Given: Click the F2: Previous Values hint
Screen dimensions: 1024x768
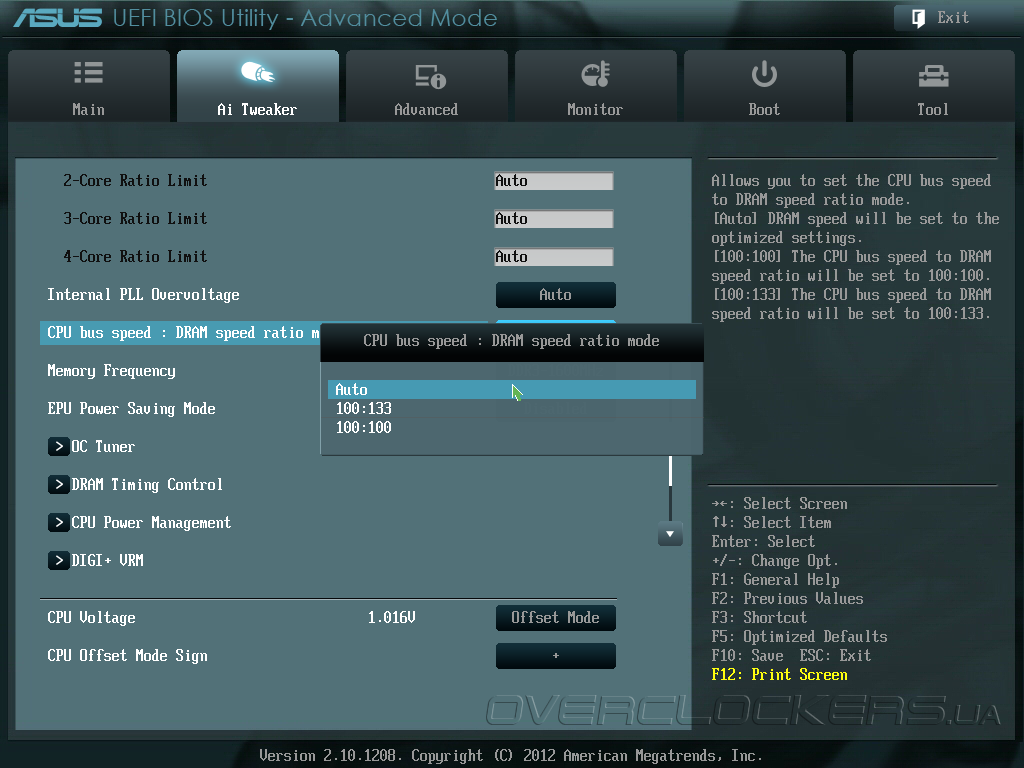Looking at the screenshot, I should click(787, 599).
